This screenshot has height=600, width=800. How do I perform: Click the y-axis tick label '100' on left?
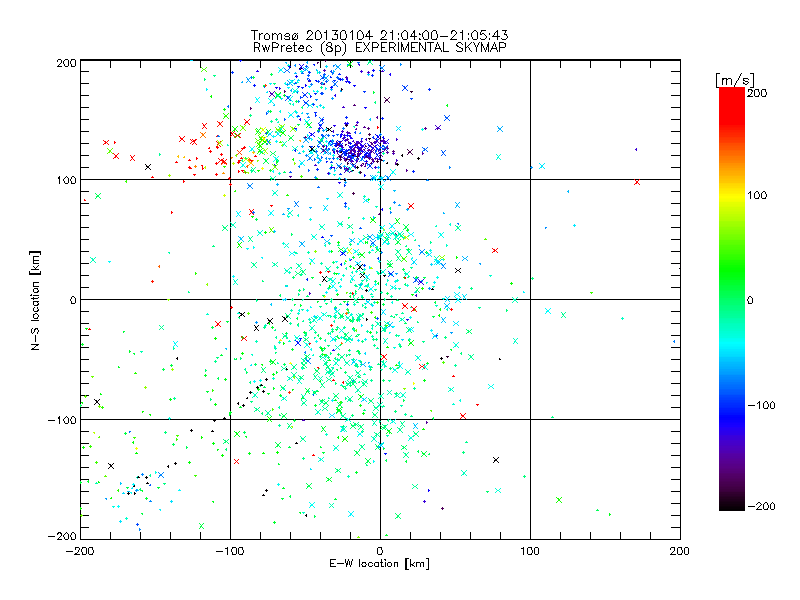point(66,180)
